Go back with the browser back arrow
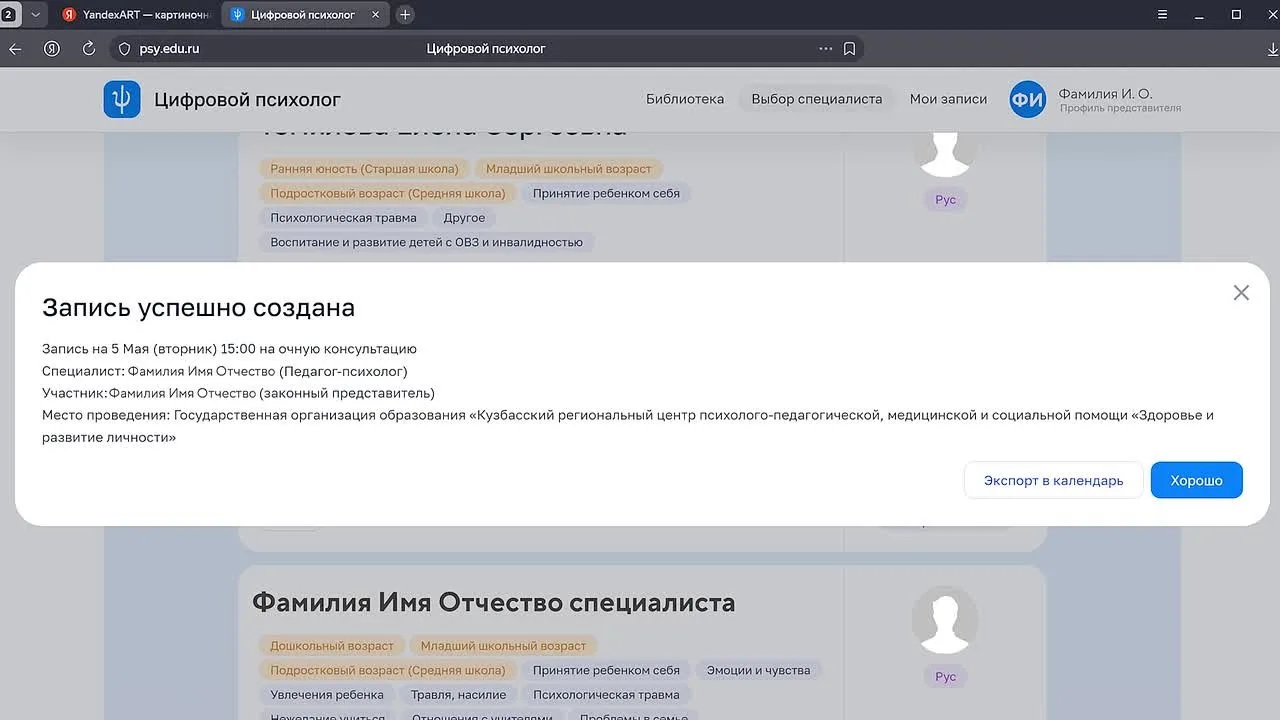The image size is (1280, 720). point(15,48)
